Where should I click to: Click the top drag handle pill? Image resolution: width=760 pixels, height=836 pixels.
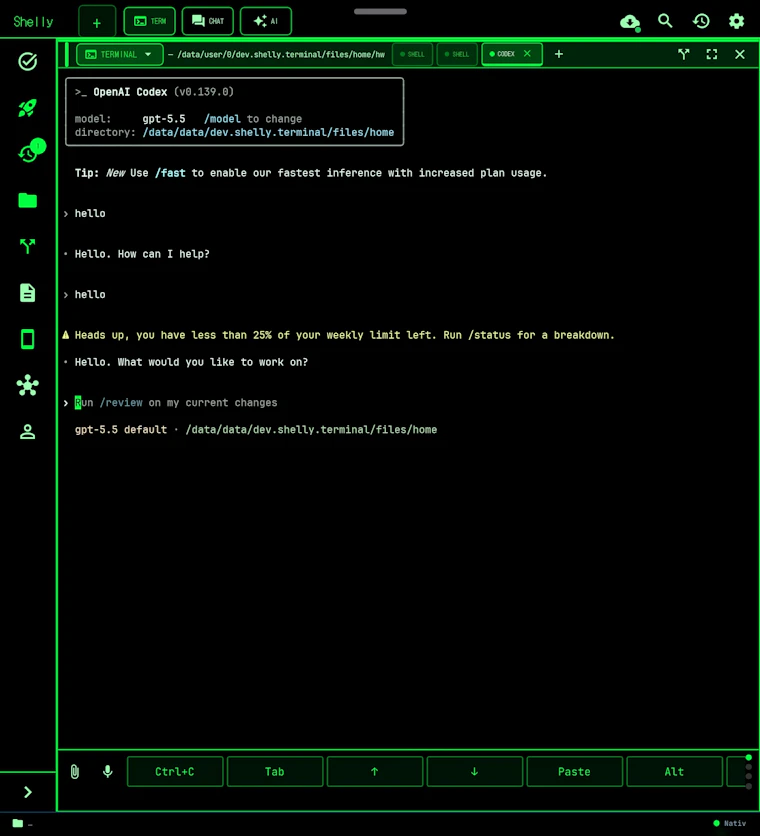tap(380, 11)
